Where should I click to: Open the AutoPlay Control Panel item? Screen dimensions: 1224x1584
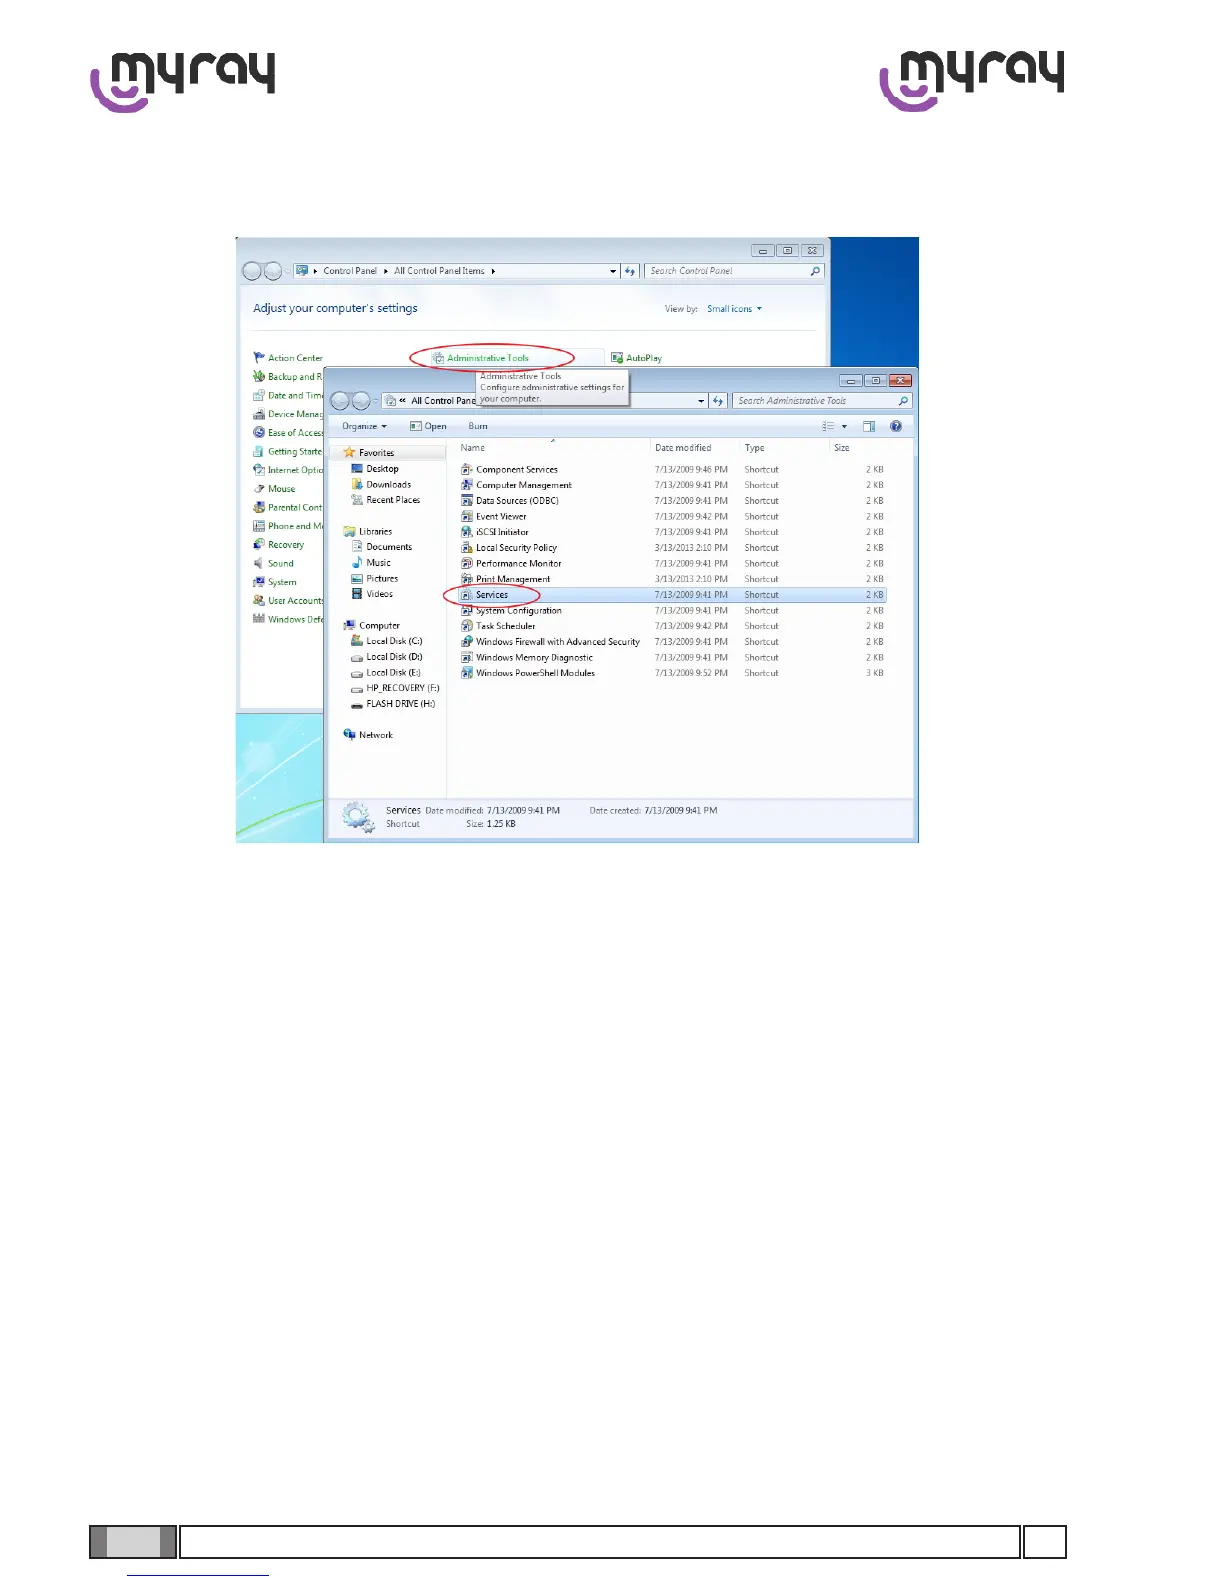coord(636,358)
